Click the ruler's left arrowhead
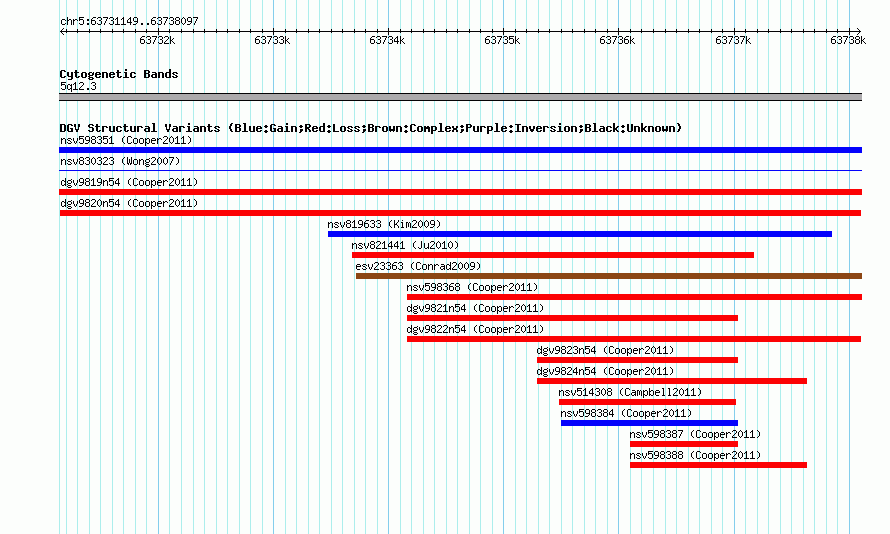 pyautogui.click(x=62, y=31)
